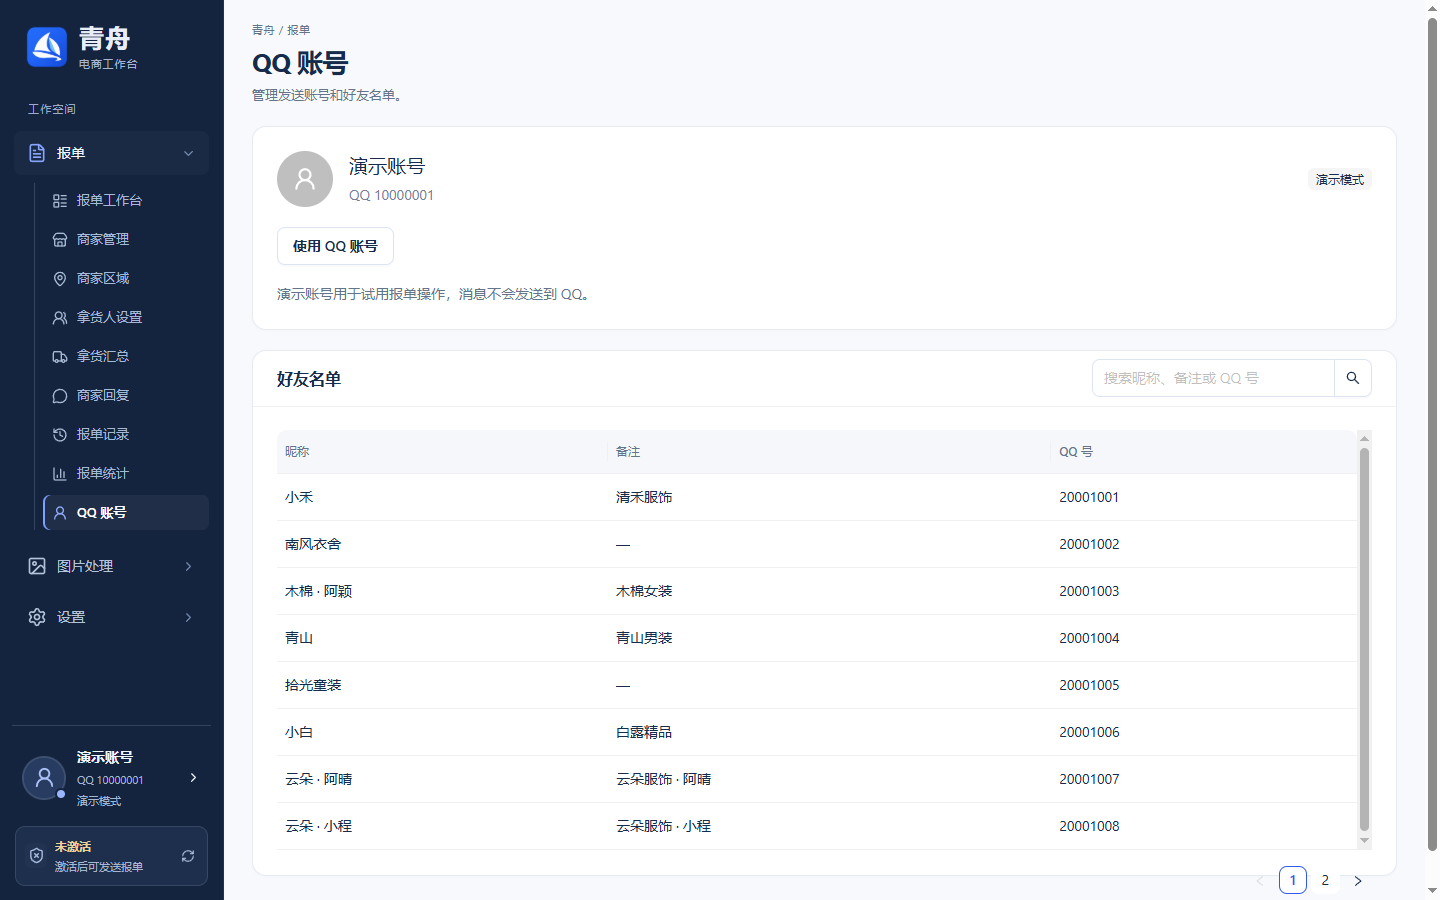1440x900 pixels.
Task: Click the 商家区域 location pin icon
Action: [60, 279]
